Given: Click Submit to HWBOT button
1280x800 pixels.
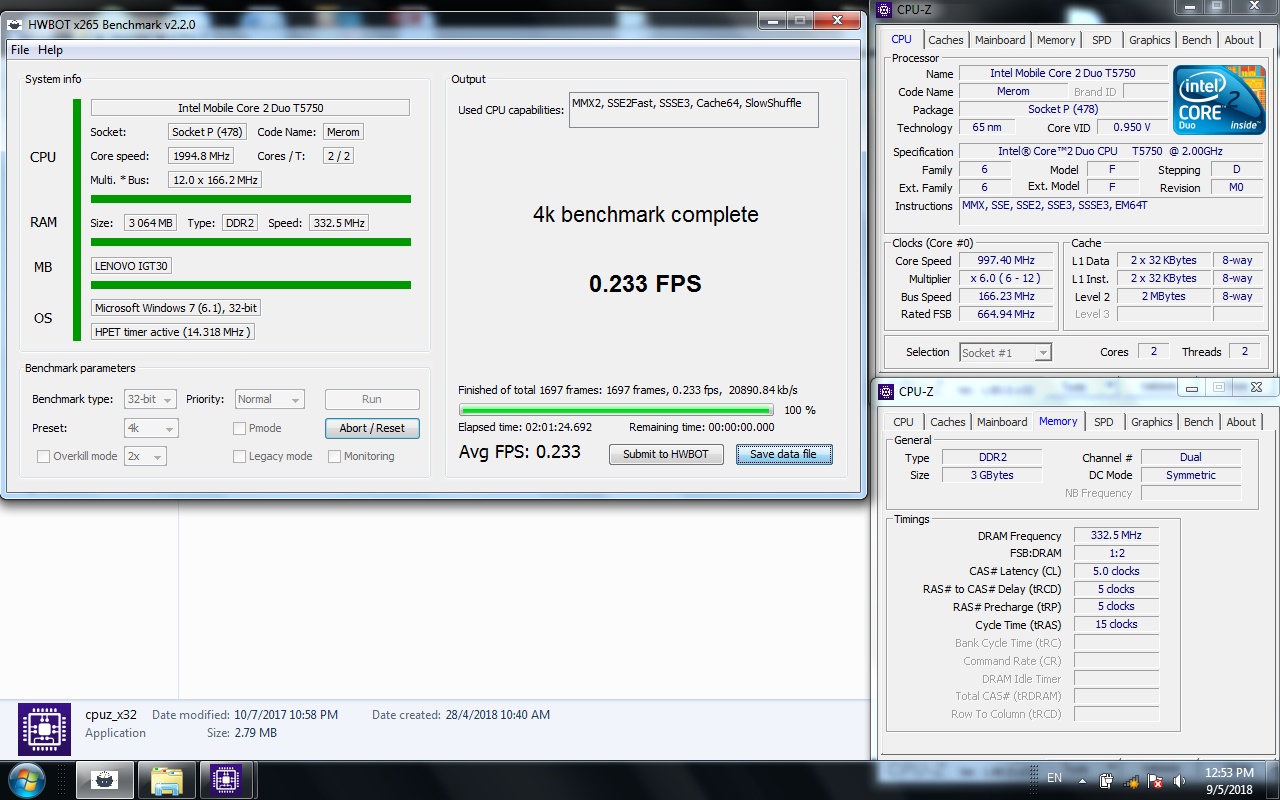Looking at the screenshot, I should click(x=666, y=454).
